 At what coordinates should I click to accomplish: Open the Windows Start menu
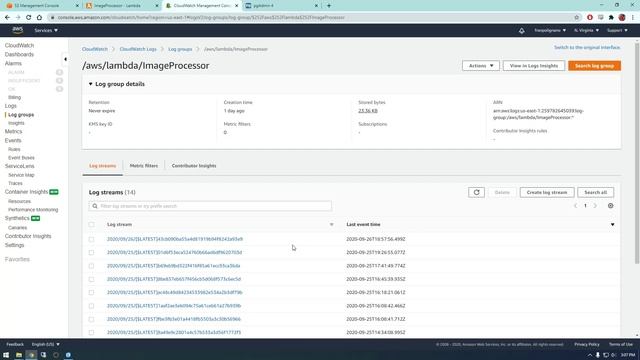point(6,355)
